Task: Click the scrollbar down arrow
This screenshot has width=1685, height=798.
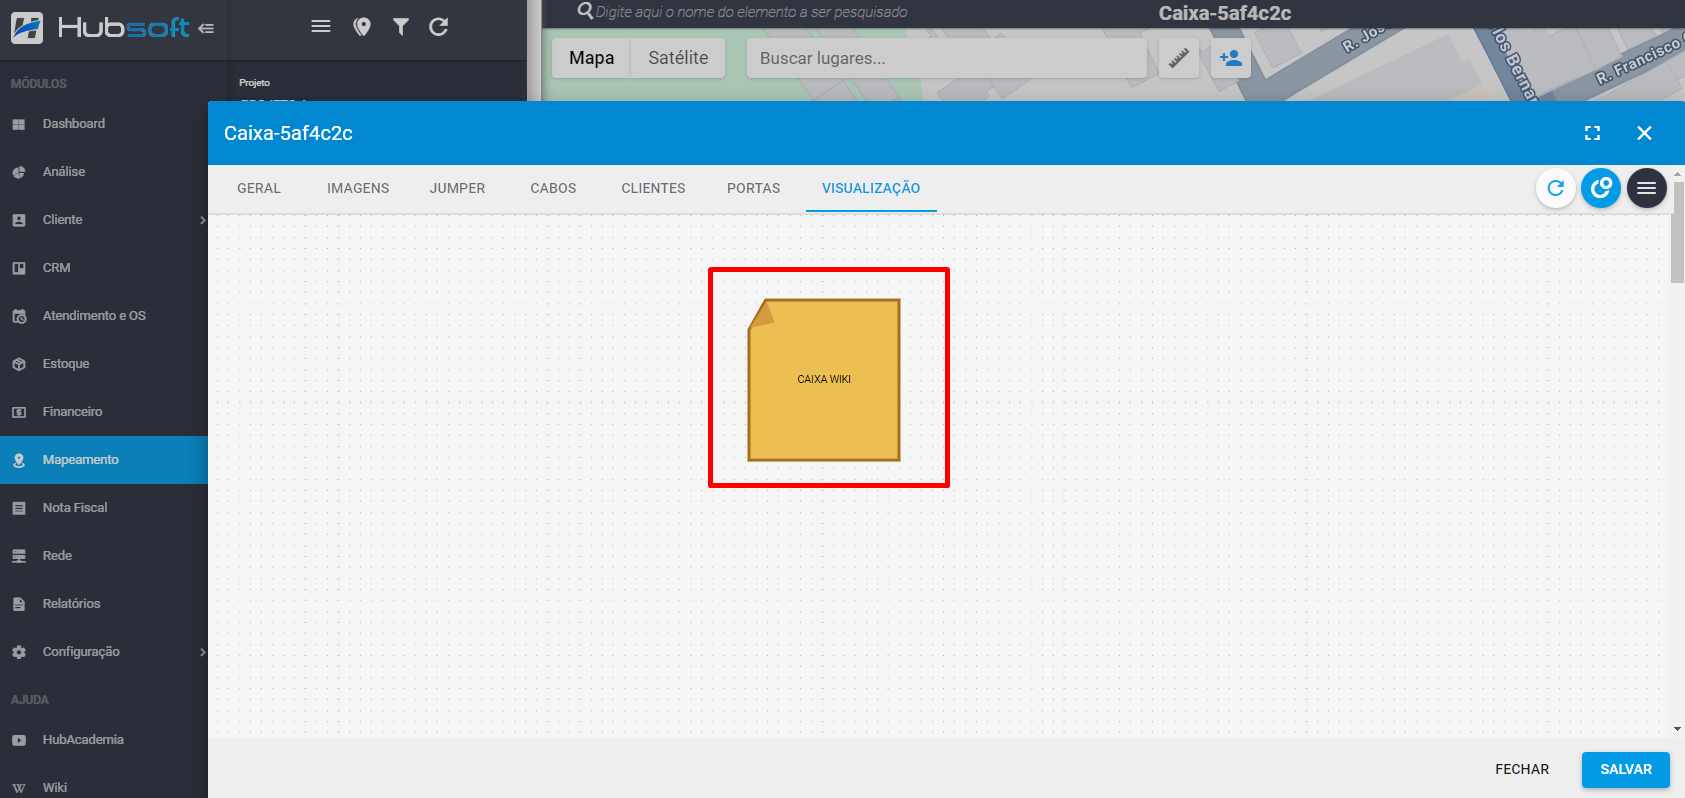Action: 1677,730
